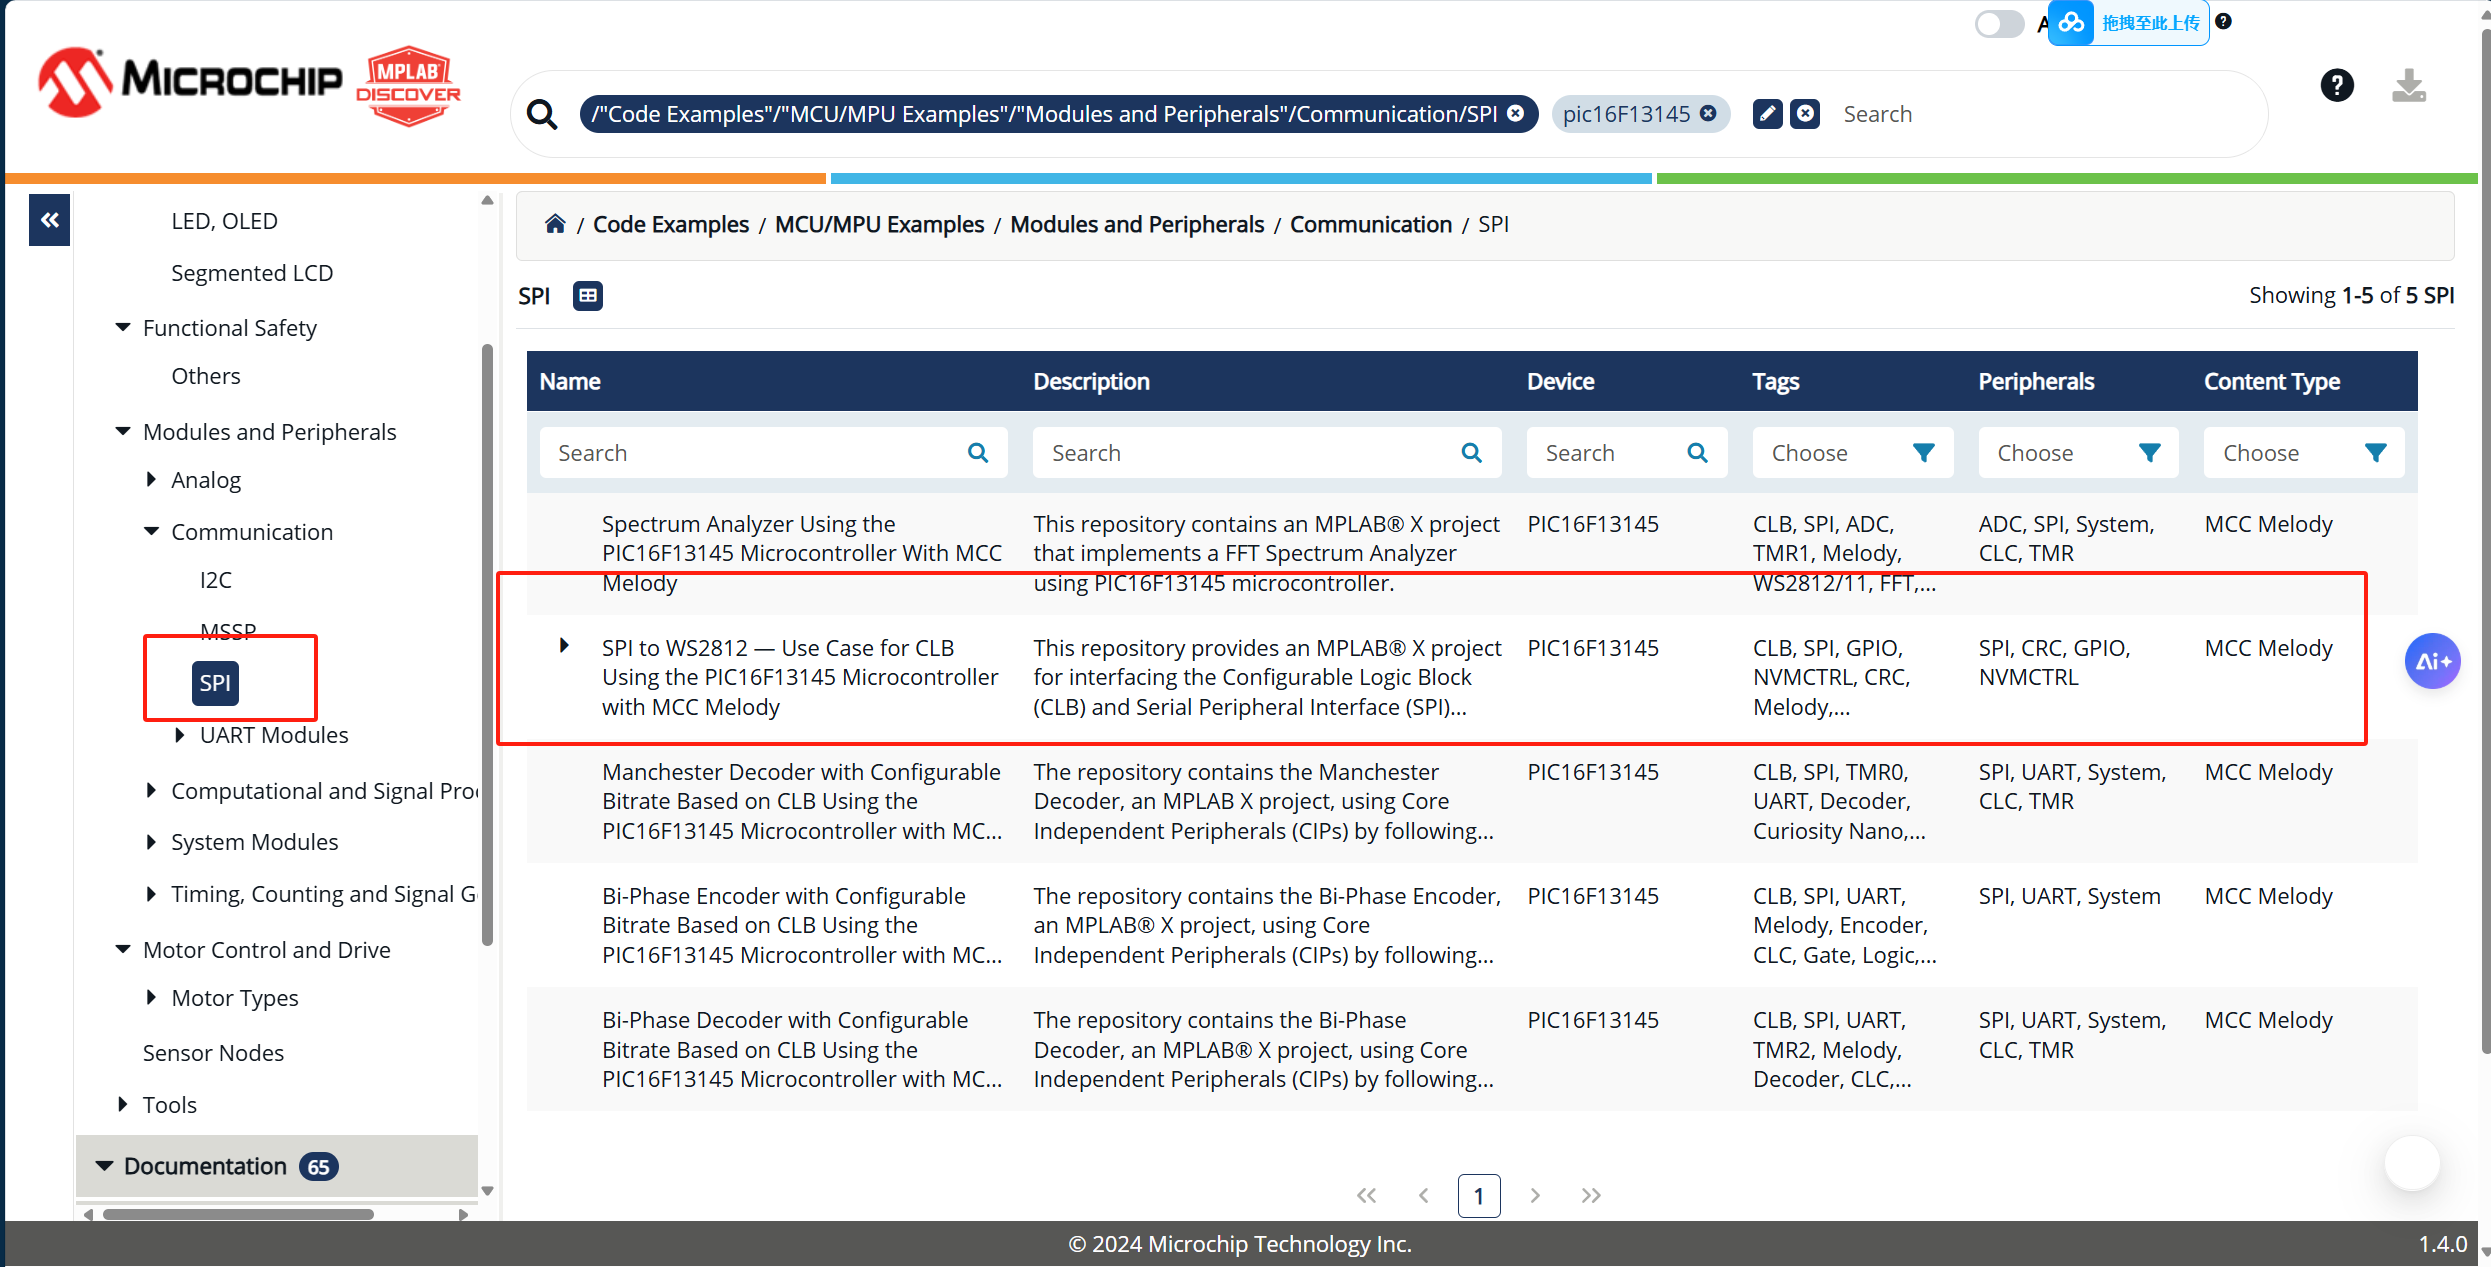Open Code Examples breadcrumb link
This screenshot has height=1267, width=2491.
671,224
